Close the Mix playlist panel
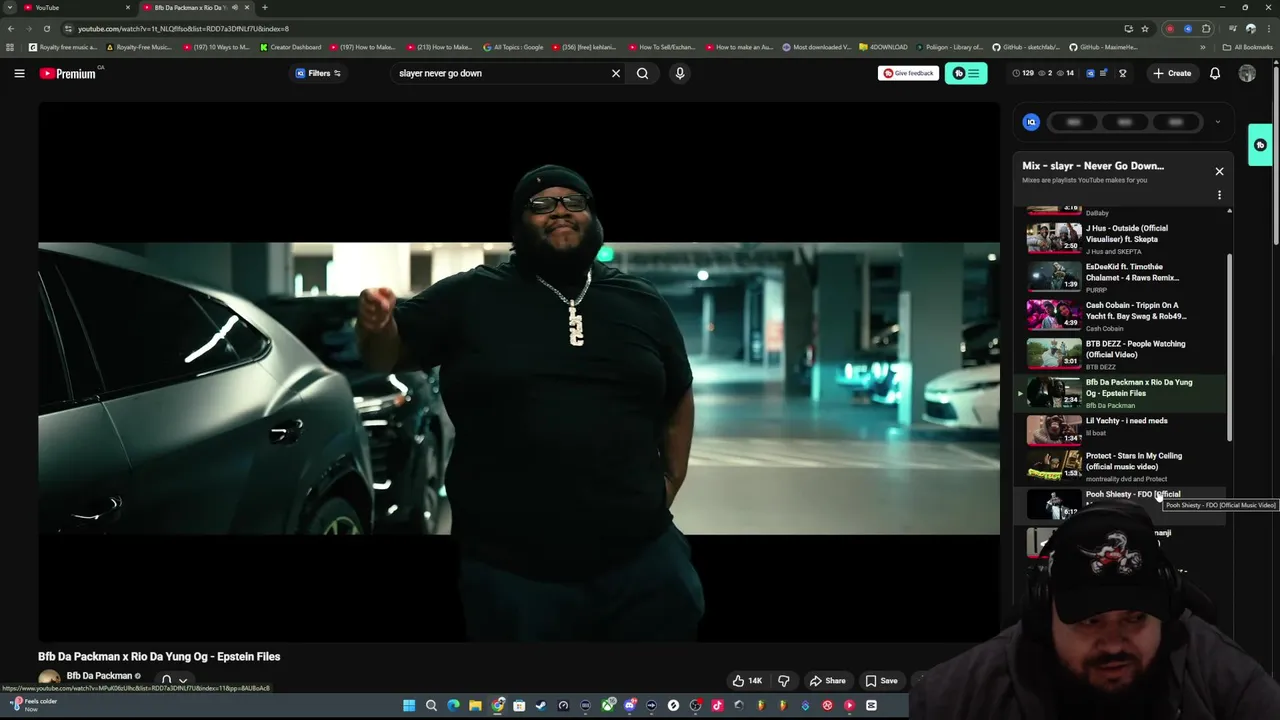The height and width of the screenshot is (720, 1280). (1219, 171)
